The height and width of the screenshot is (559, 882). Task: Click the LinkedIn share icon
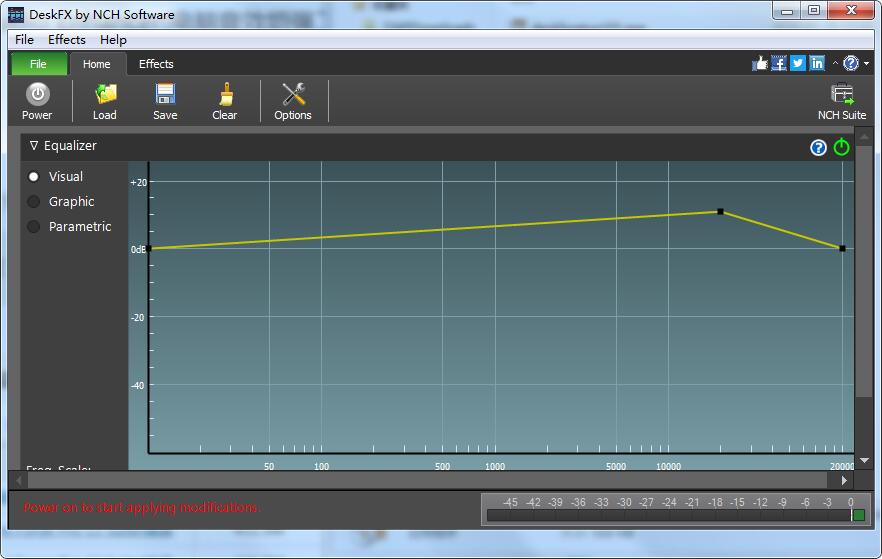click(817, 63)
